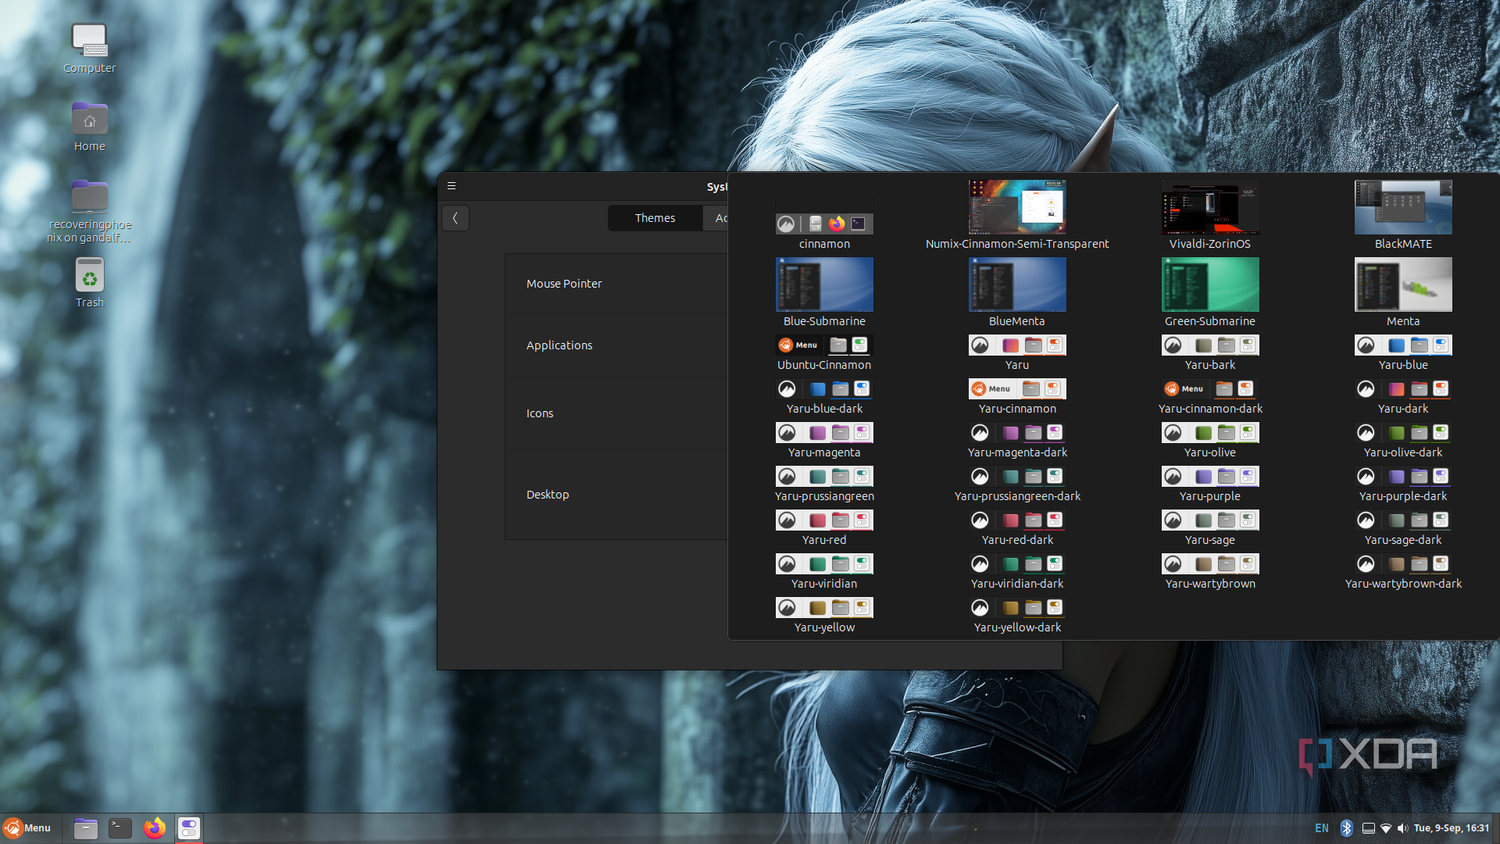Go back with the settings back arrow
The image size is (1500, 844).
click(455, 218)
